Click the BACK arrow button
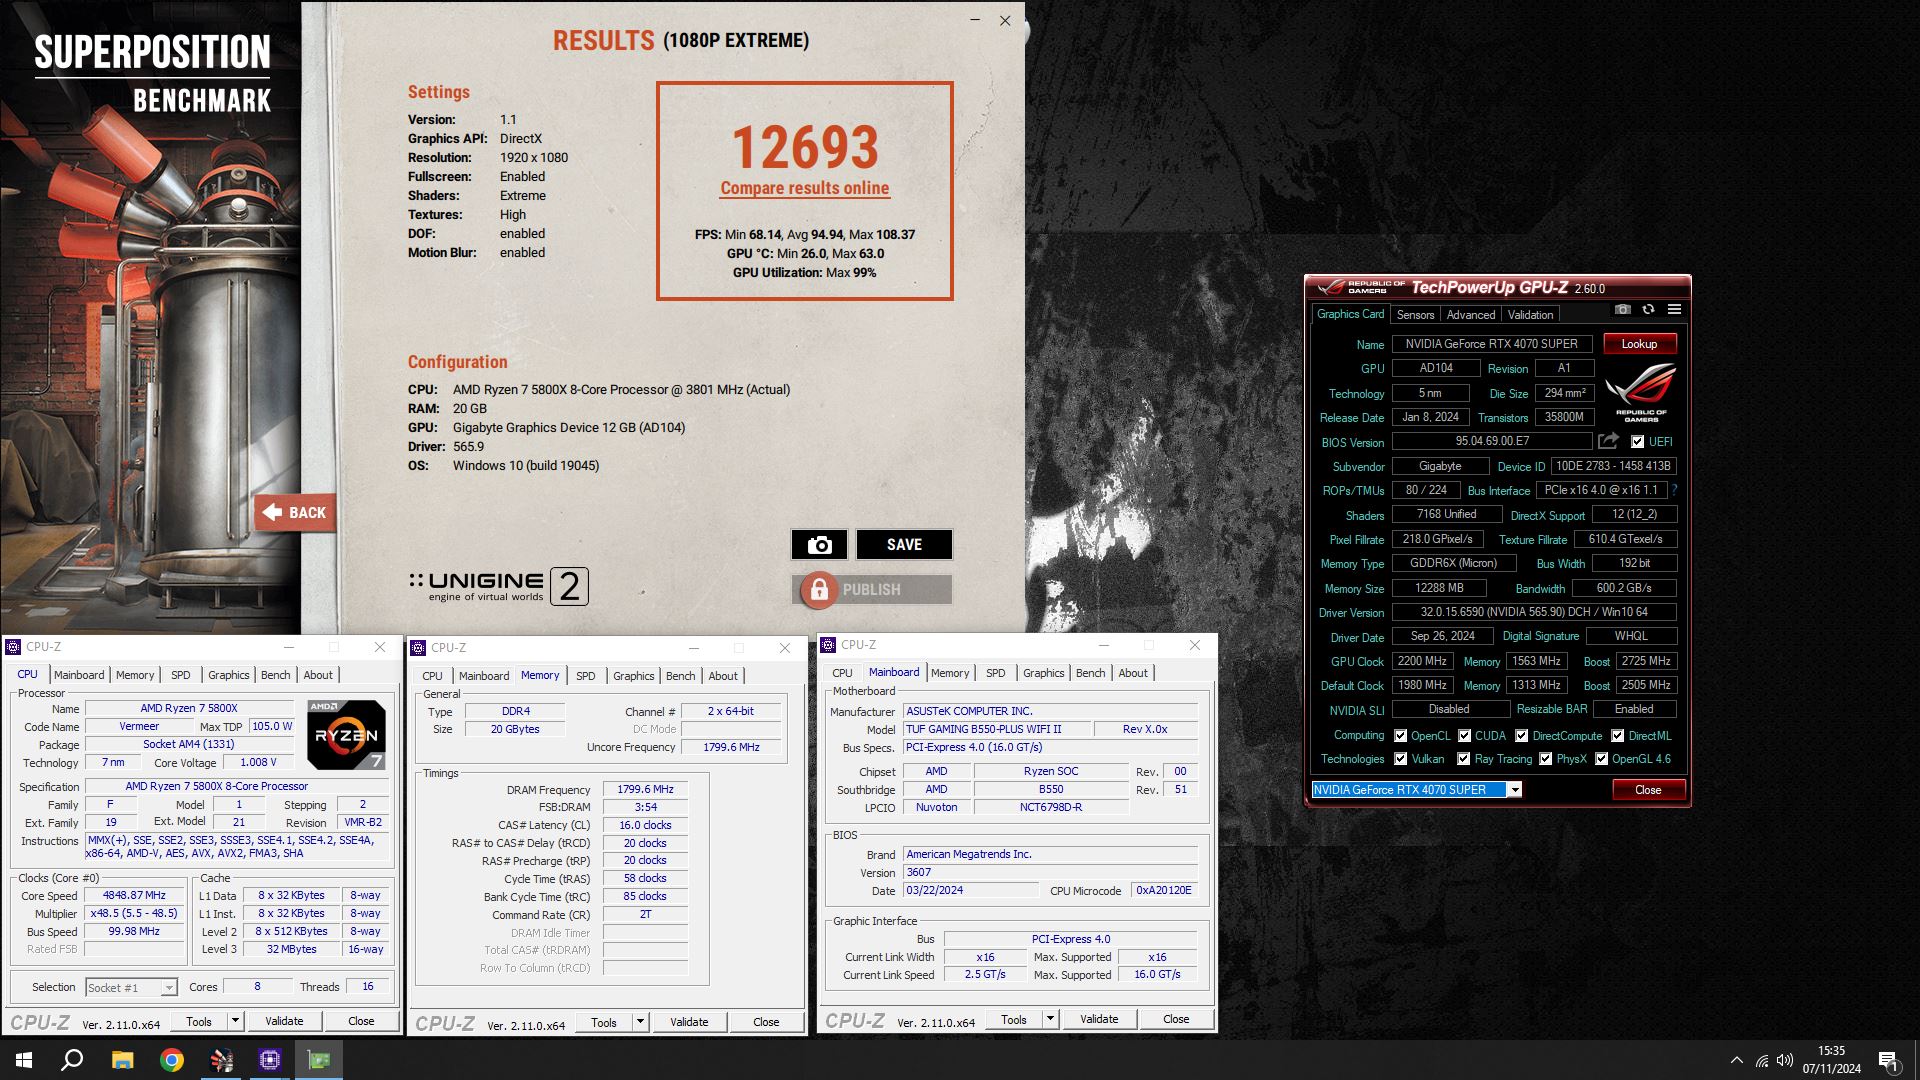This screenshot has height=1080, width=1920. coord(294,513)
